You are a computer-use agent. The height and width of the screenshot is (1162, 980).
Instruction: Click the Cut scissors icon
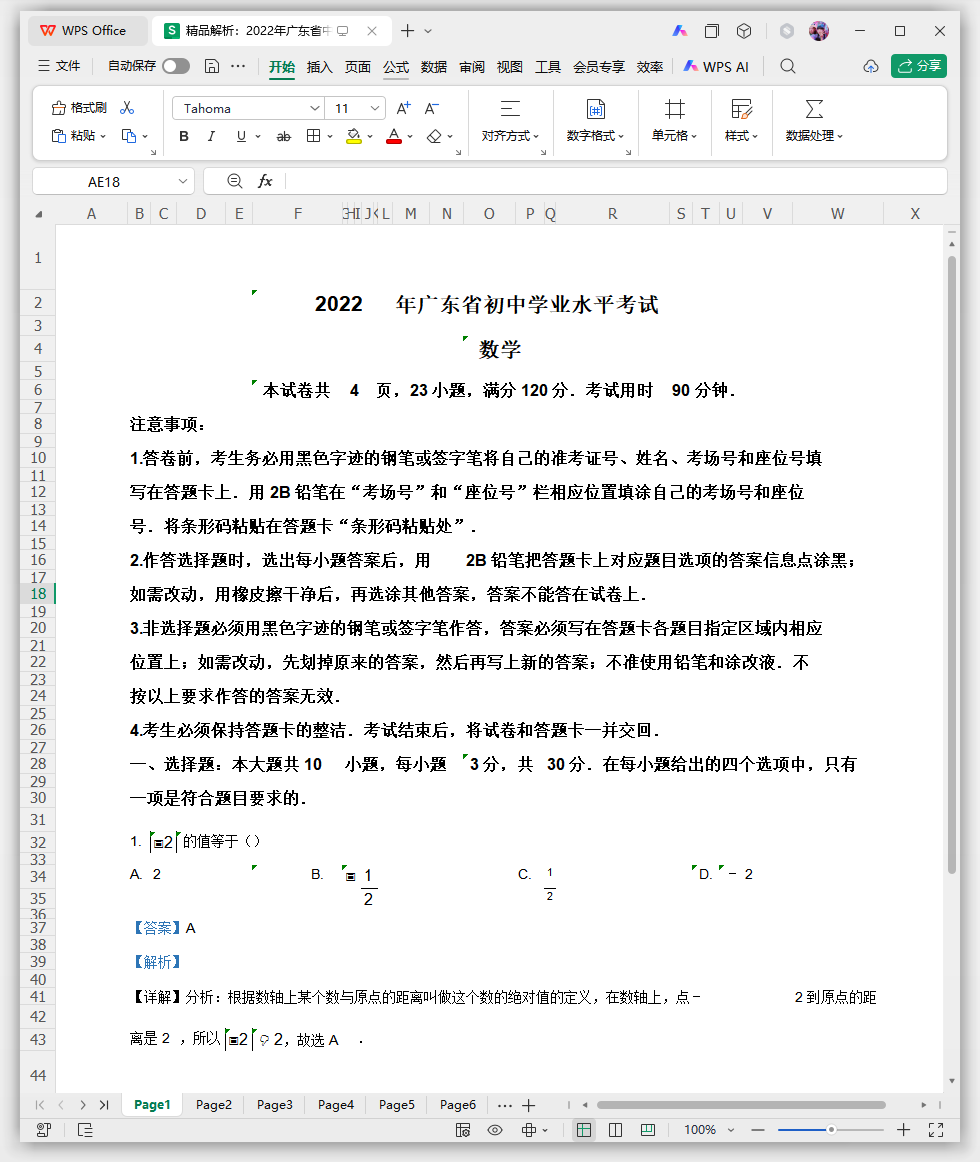coord(128,108)
